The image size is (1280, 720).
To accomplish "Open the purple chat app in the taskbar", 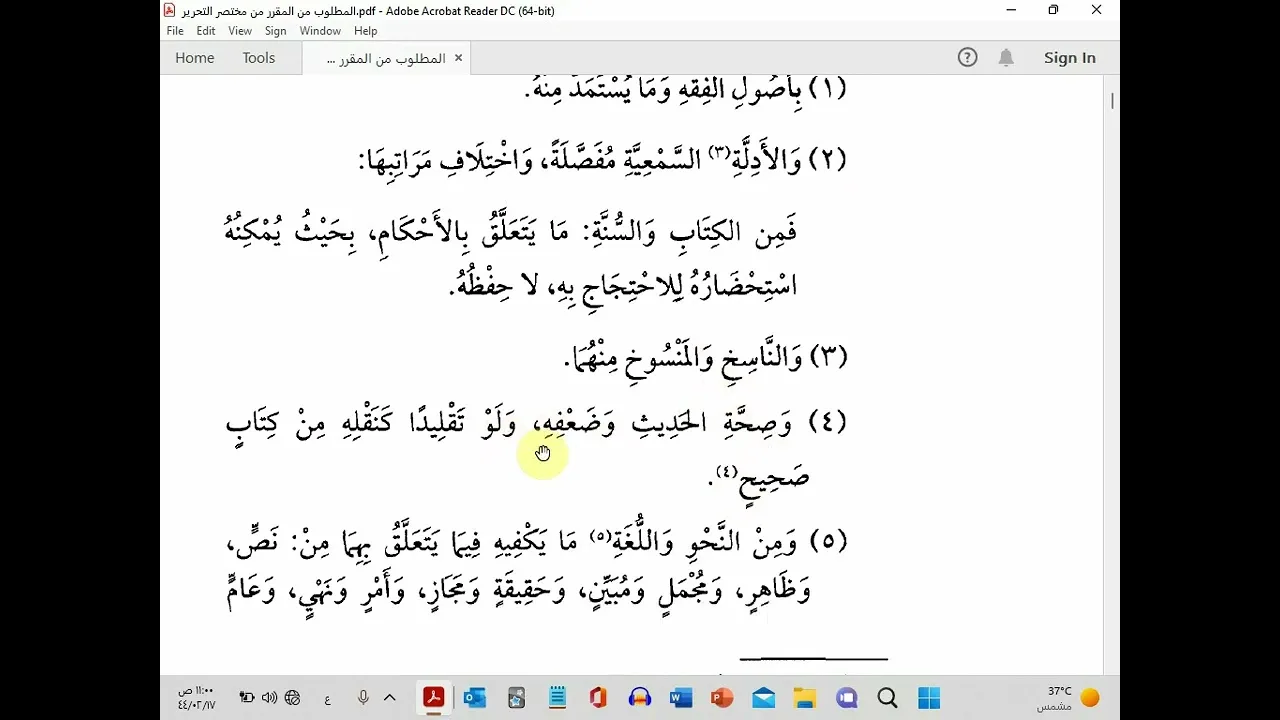I will (x=846, y=697).
